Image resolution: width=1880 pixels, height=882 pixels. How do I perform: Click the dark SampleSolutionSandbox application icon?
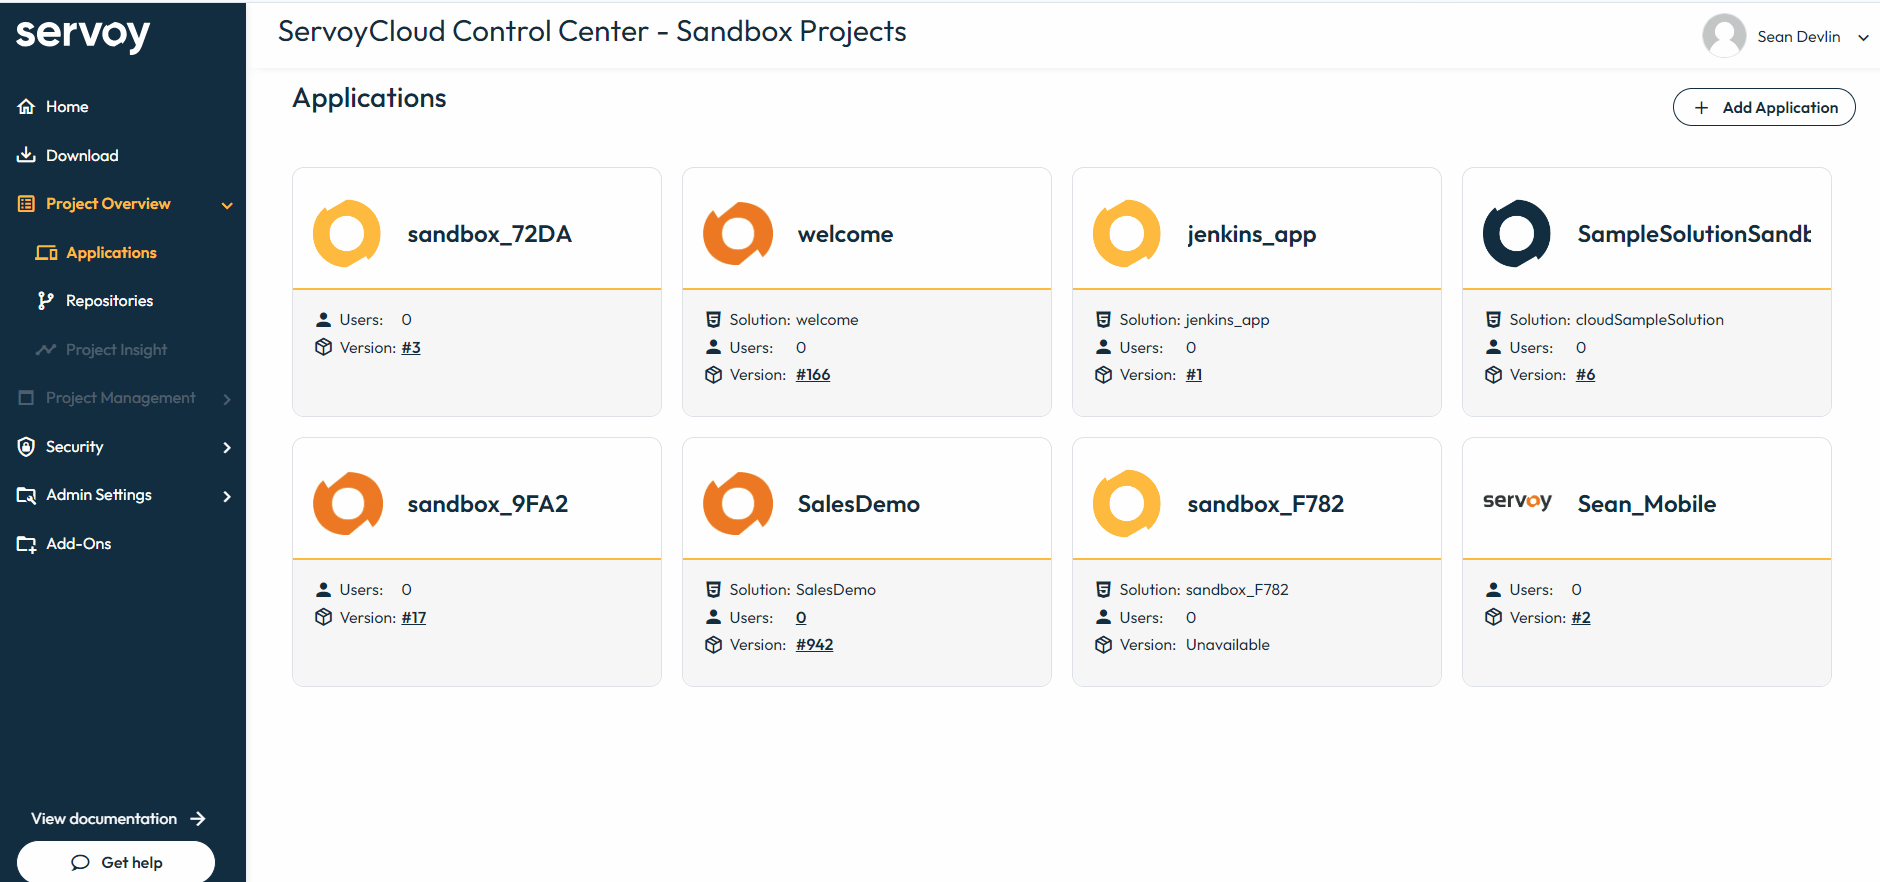[x=1516, y=234]
